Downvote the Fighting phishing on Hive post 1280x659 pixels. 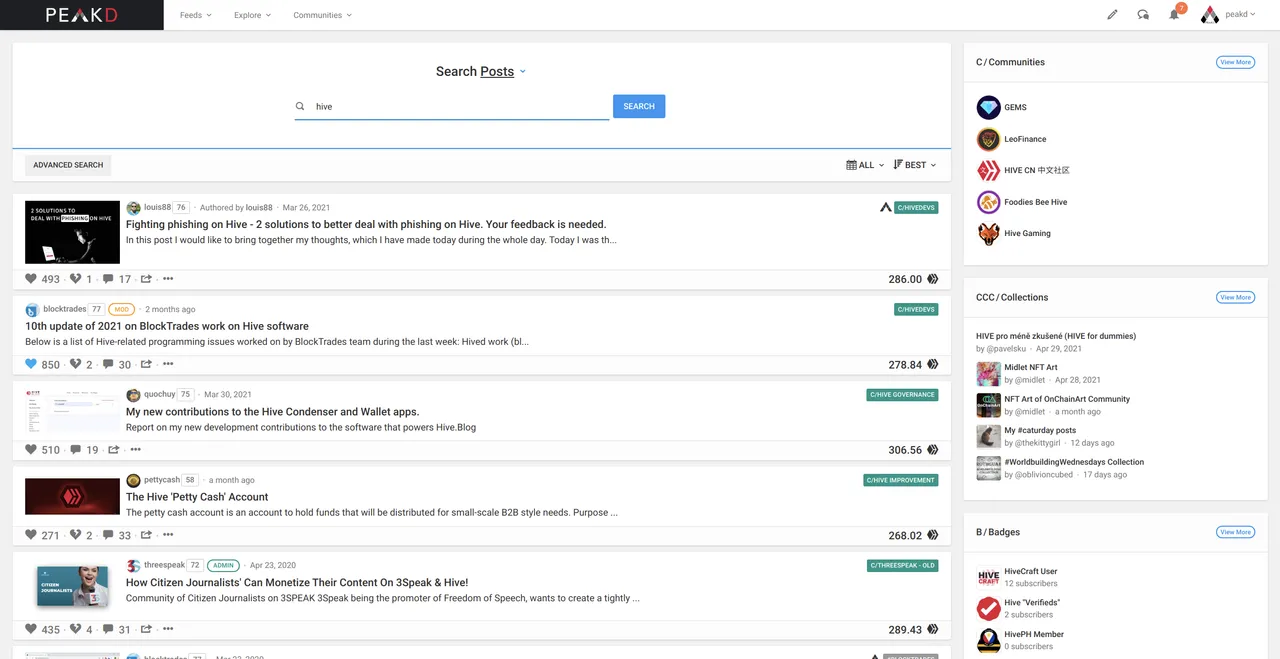point(75,279)
